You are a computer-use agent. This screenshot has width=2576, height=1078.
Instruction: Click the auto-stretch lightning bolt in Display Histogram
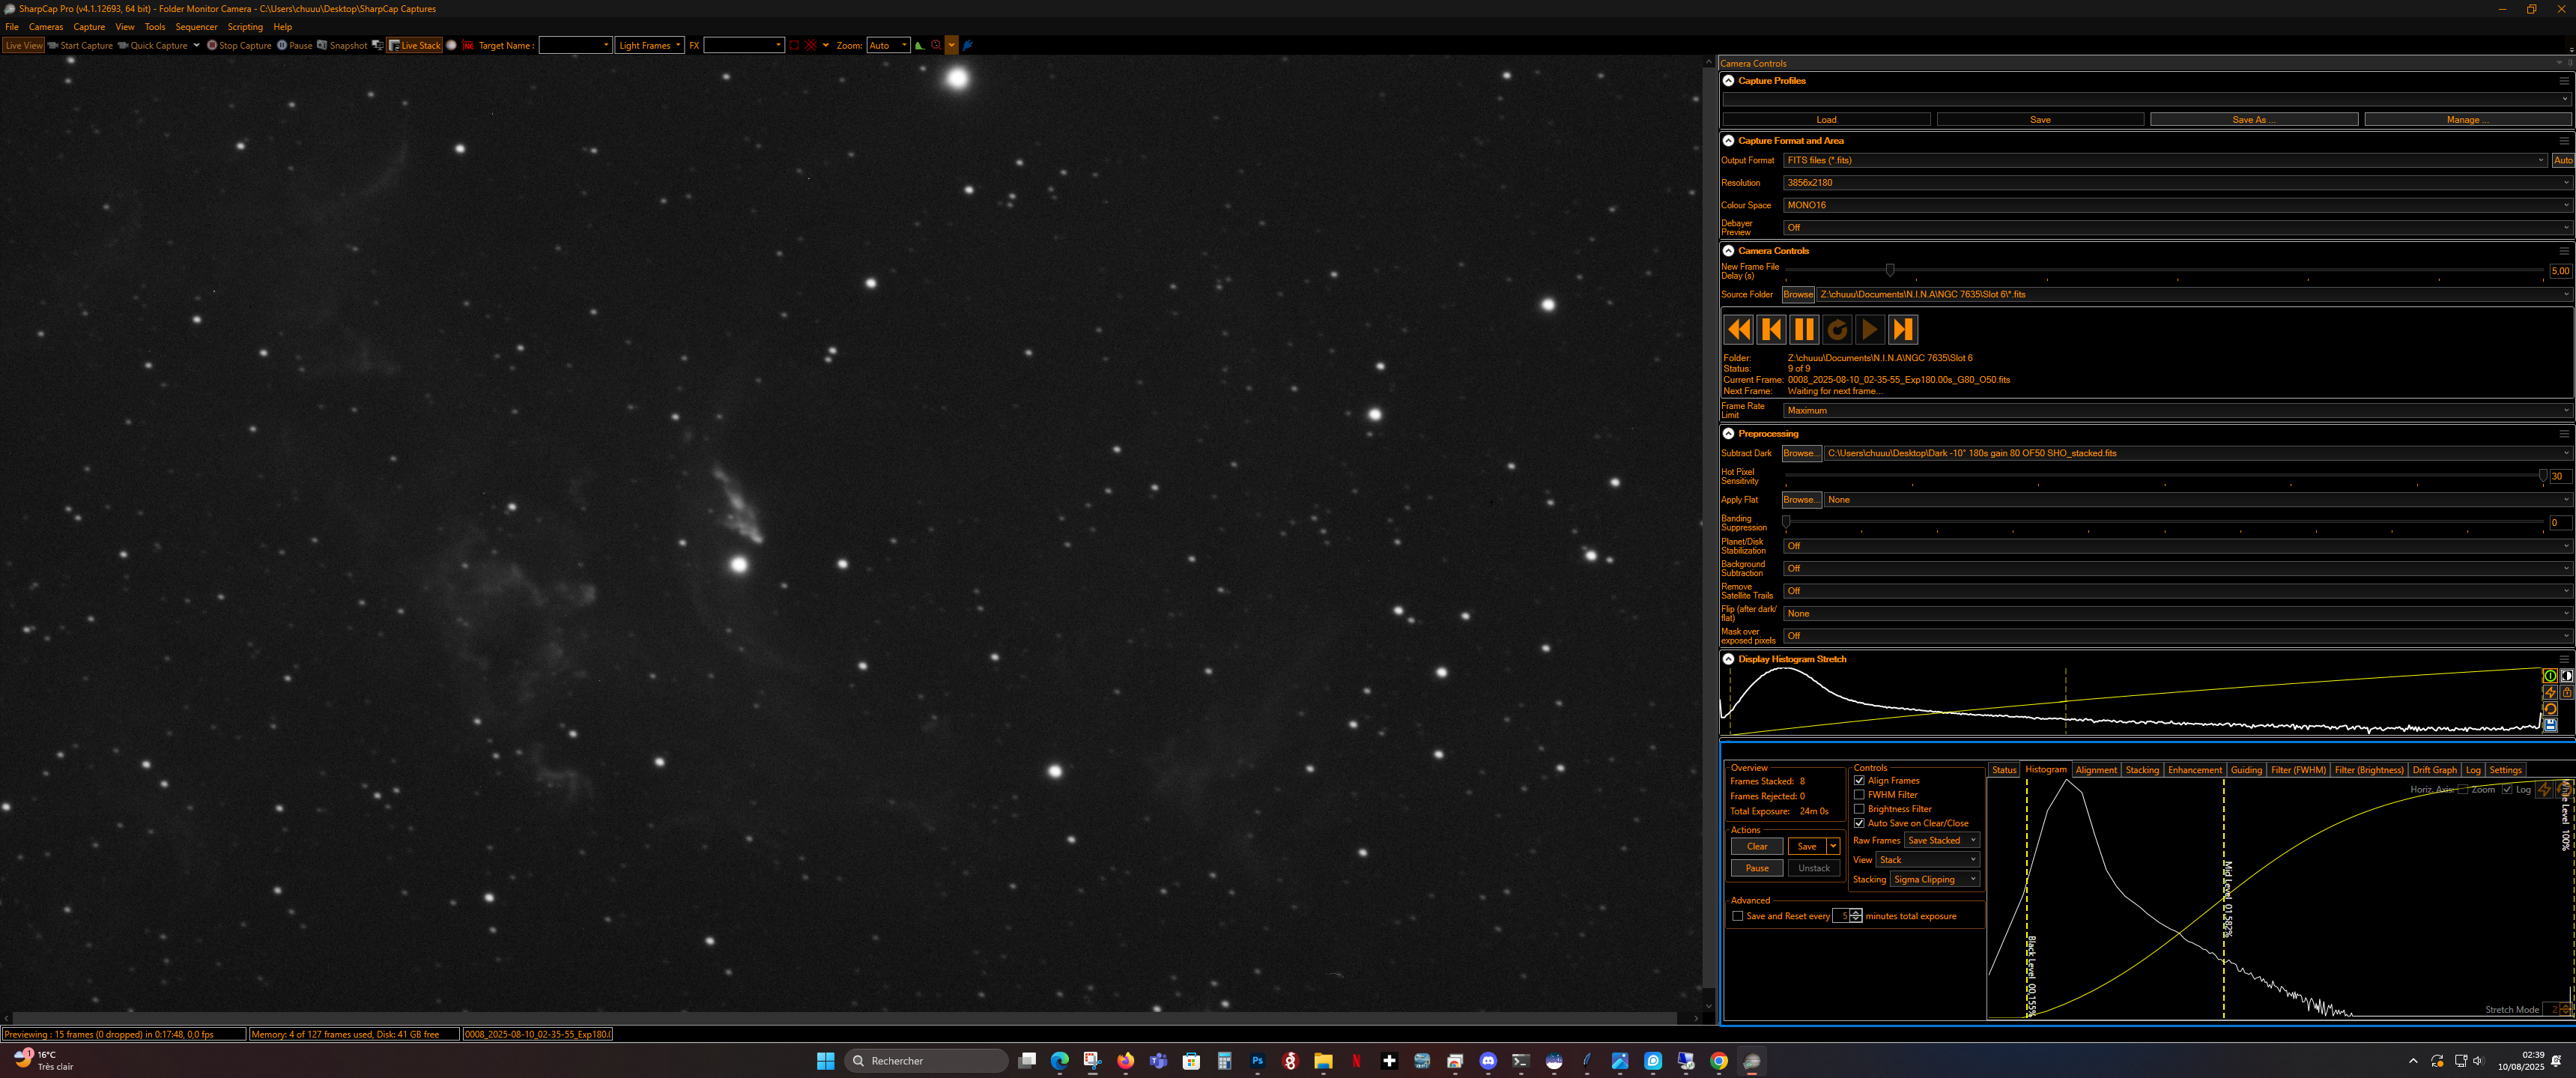click(x=2550, y=692)
